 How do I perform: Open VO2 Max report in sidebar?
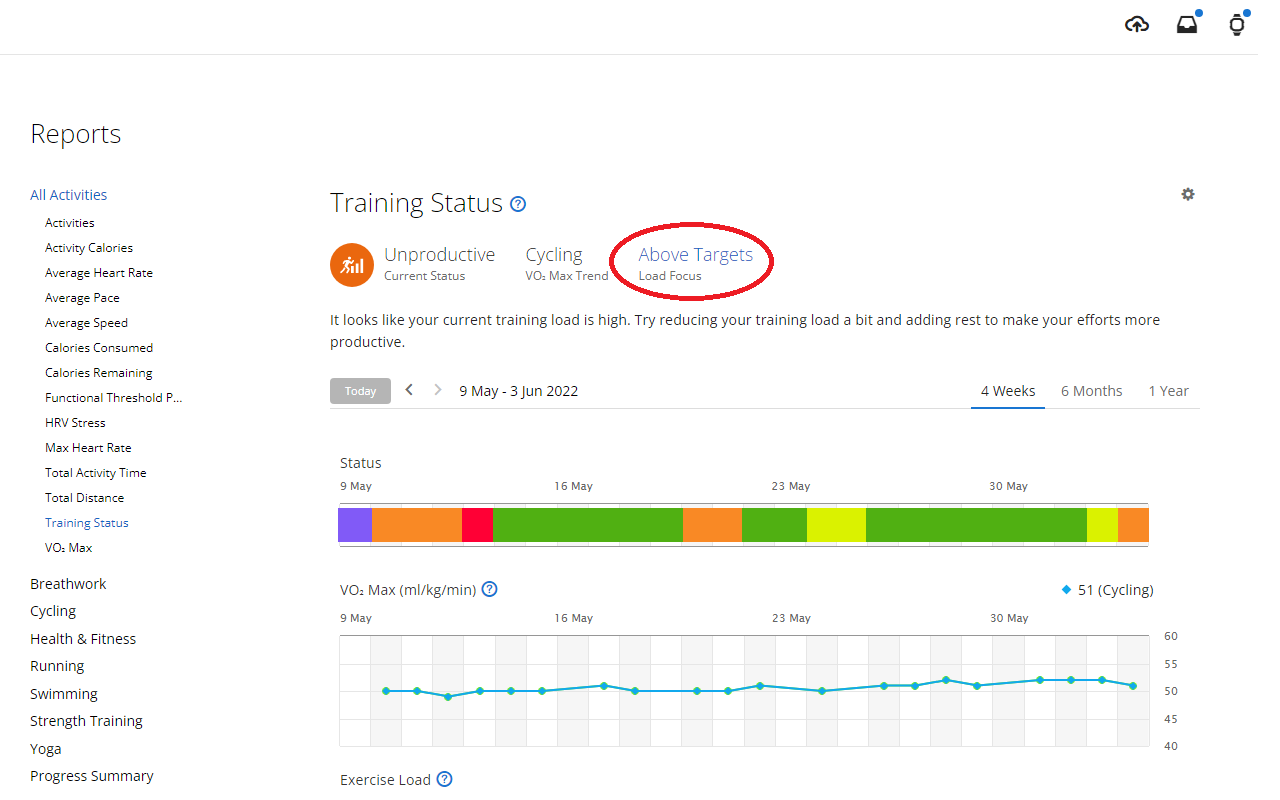click(x=69, y=548)
